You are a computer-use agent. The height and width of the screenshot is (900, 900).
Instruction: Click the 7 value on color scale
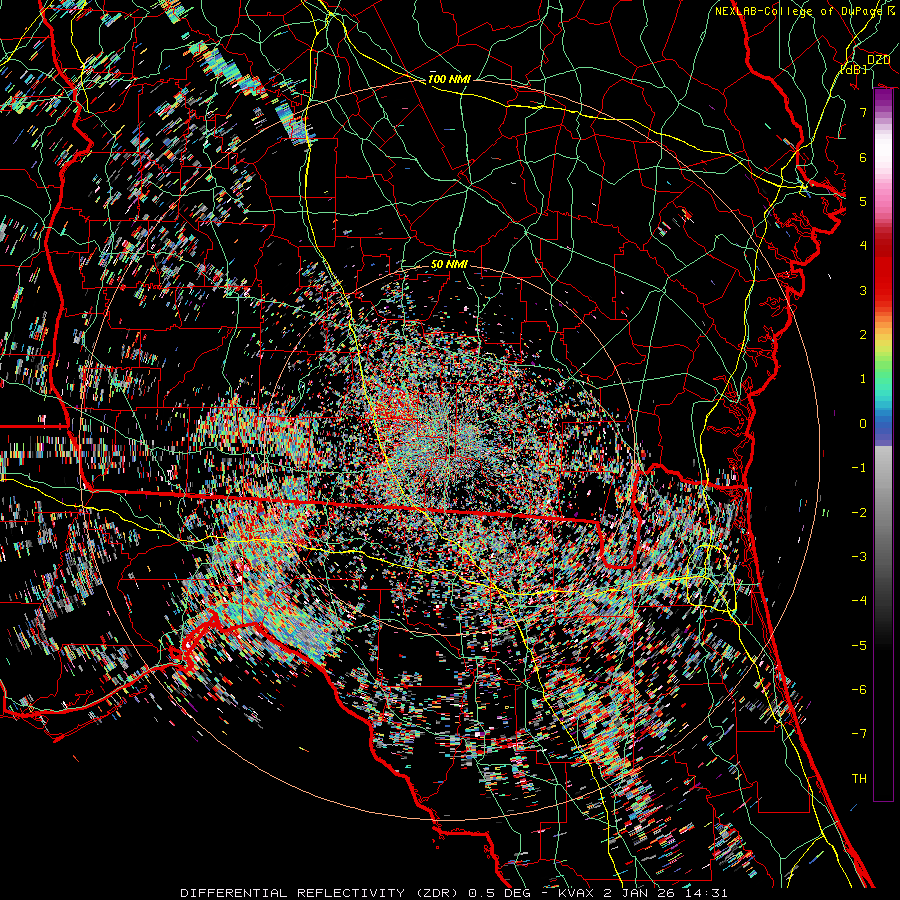pyautogui.click(x=863, y=112)
